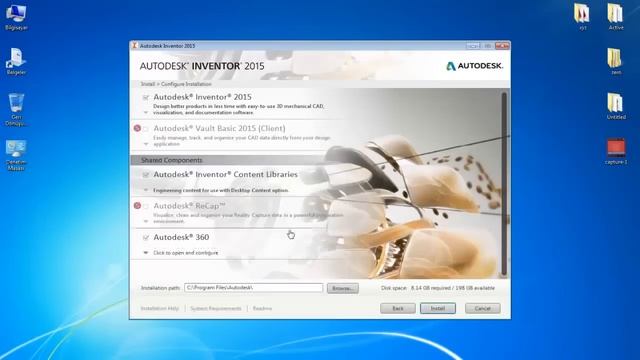Click the Autodesk 360 title text
Image resolution: width=640 pixels, height=360 pixels.
click(x=181, y=237)
